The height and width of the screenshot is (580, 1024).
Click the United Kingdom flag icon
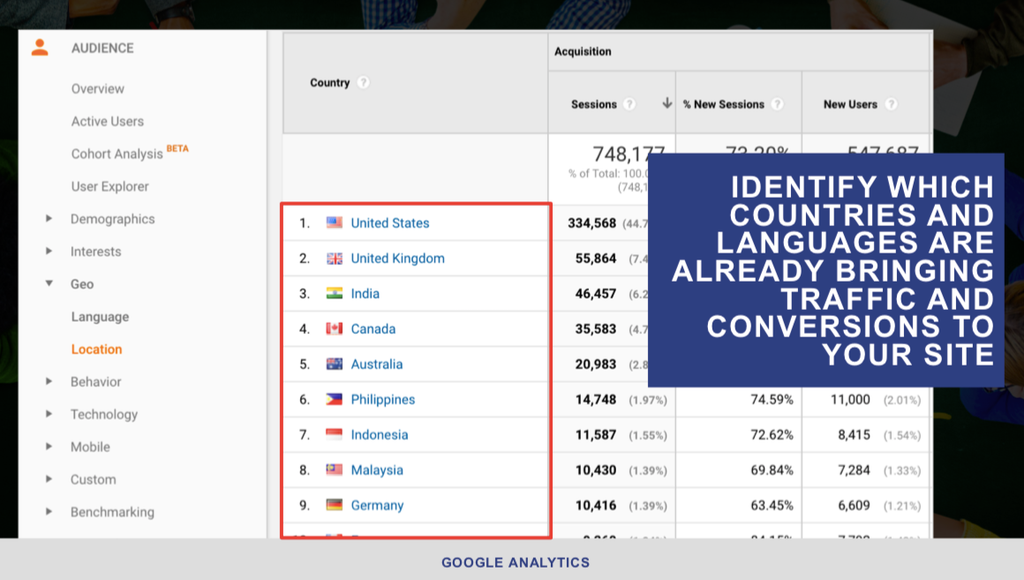pyautogui.click(x=334, y=258)
